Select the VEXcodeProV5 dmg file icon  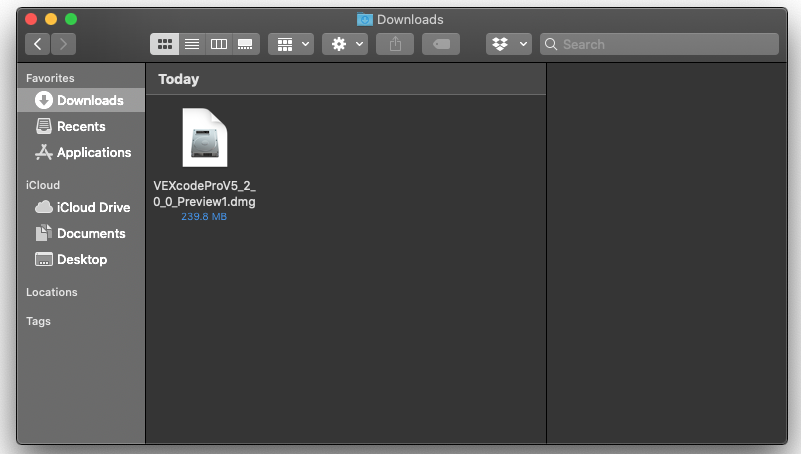(x=204, y=138)
